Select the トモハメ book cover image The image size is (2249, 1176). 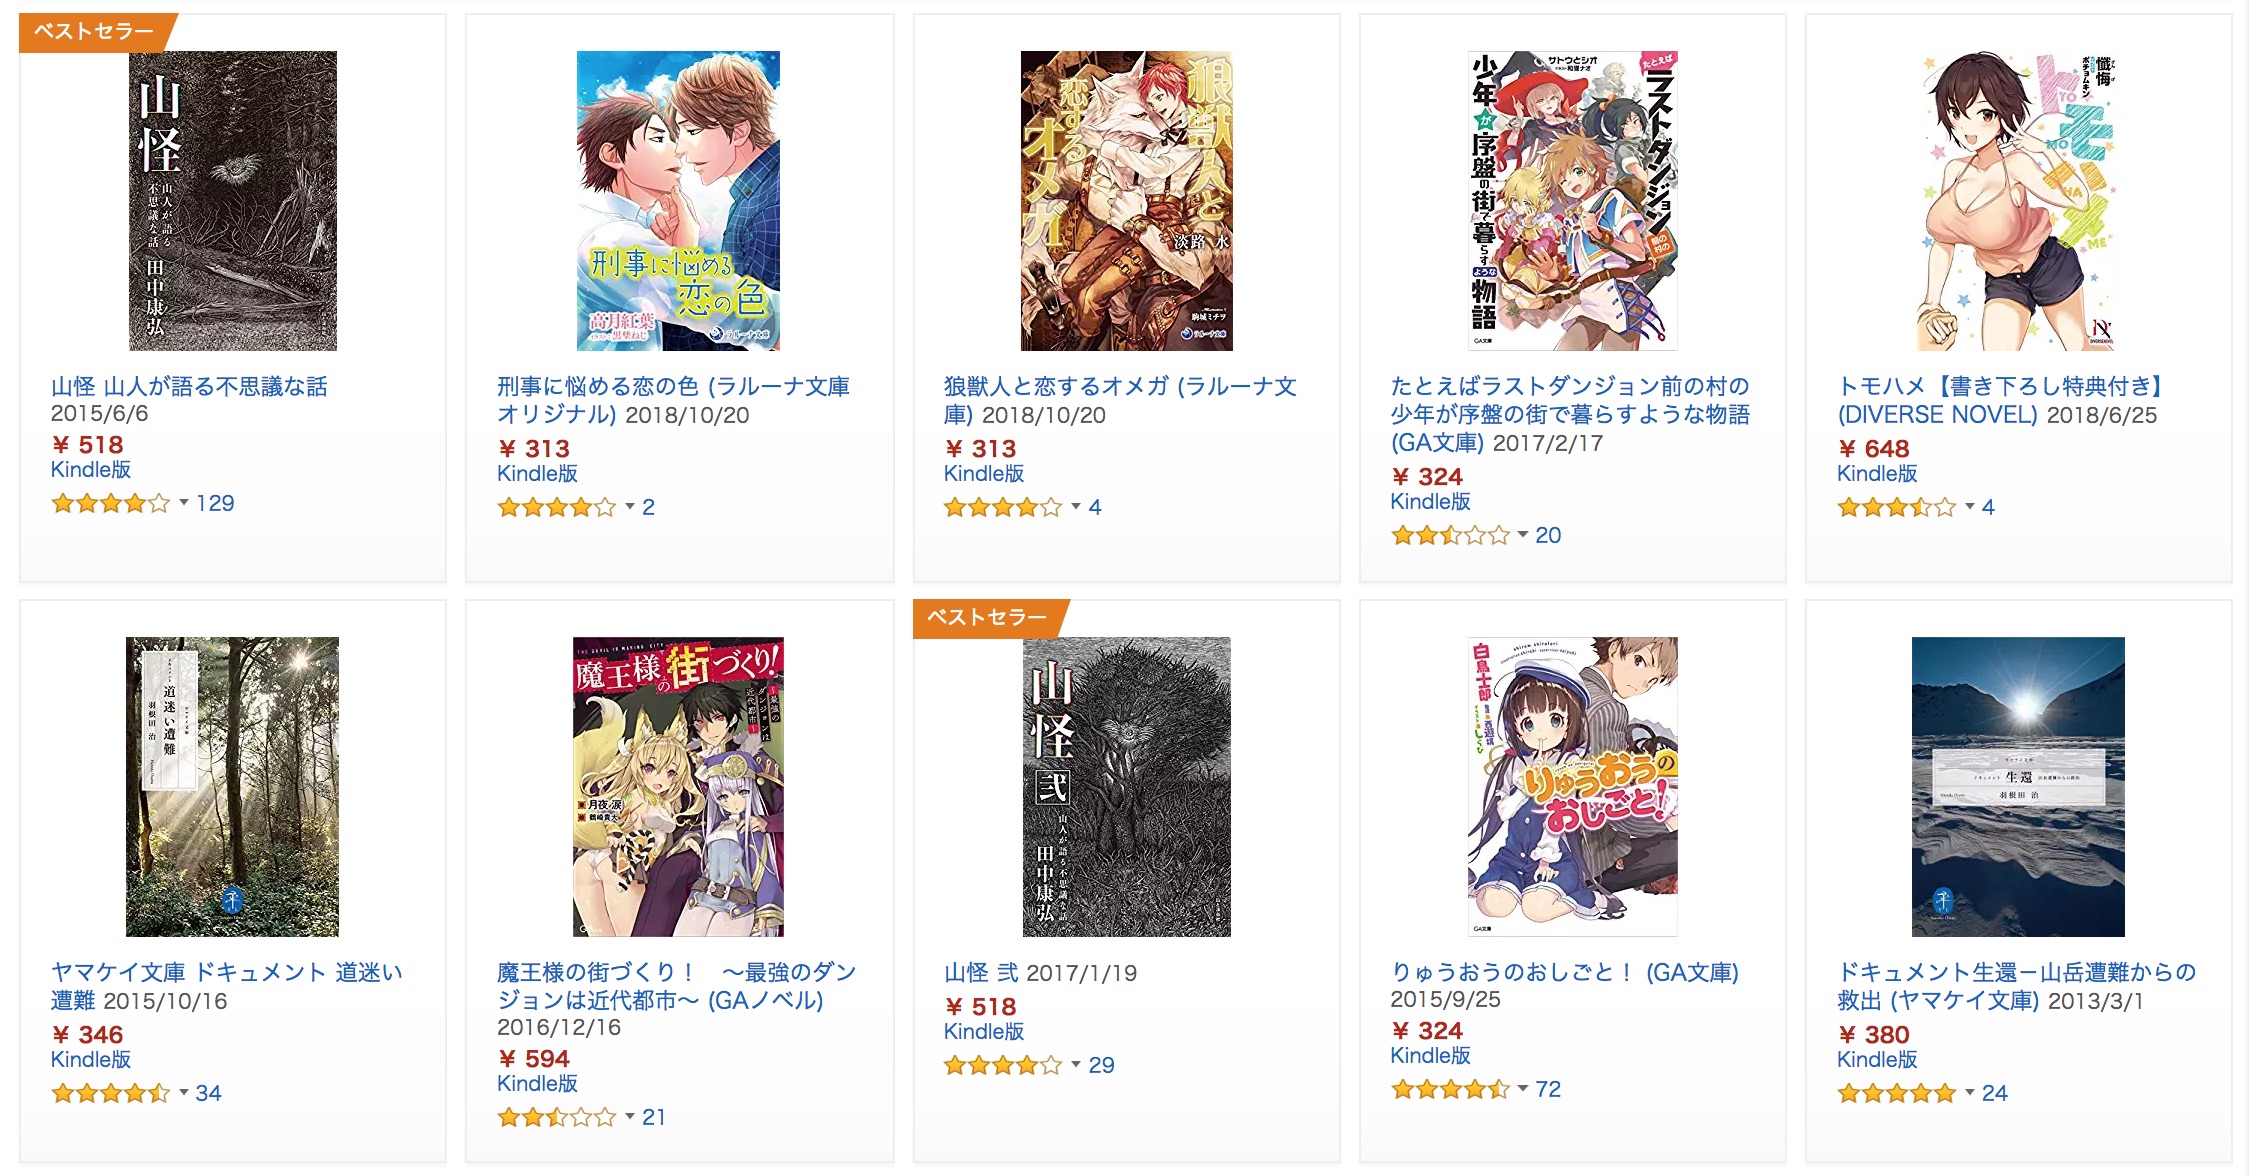coord(2018,201)
